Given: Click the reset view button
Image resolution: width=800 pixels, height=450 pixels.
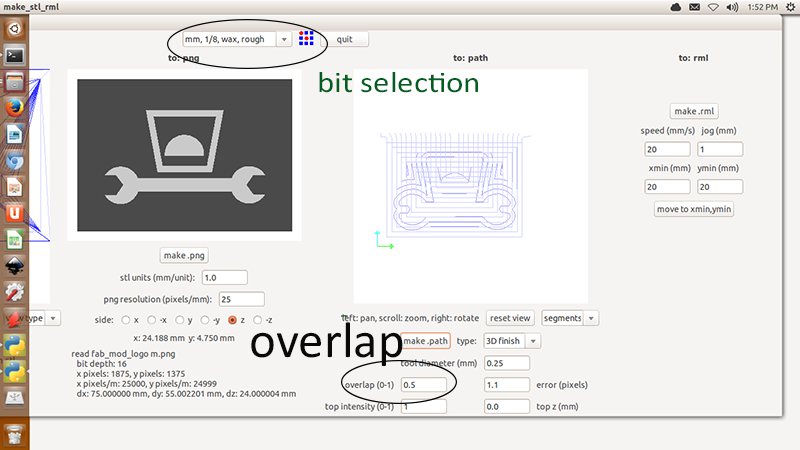Looking at the screenshot, I should [510, 318].
